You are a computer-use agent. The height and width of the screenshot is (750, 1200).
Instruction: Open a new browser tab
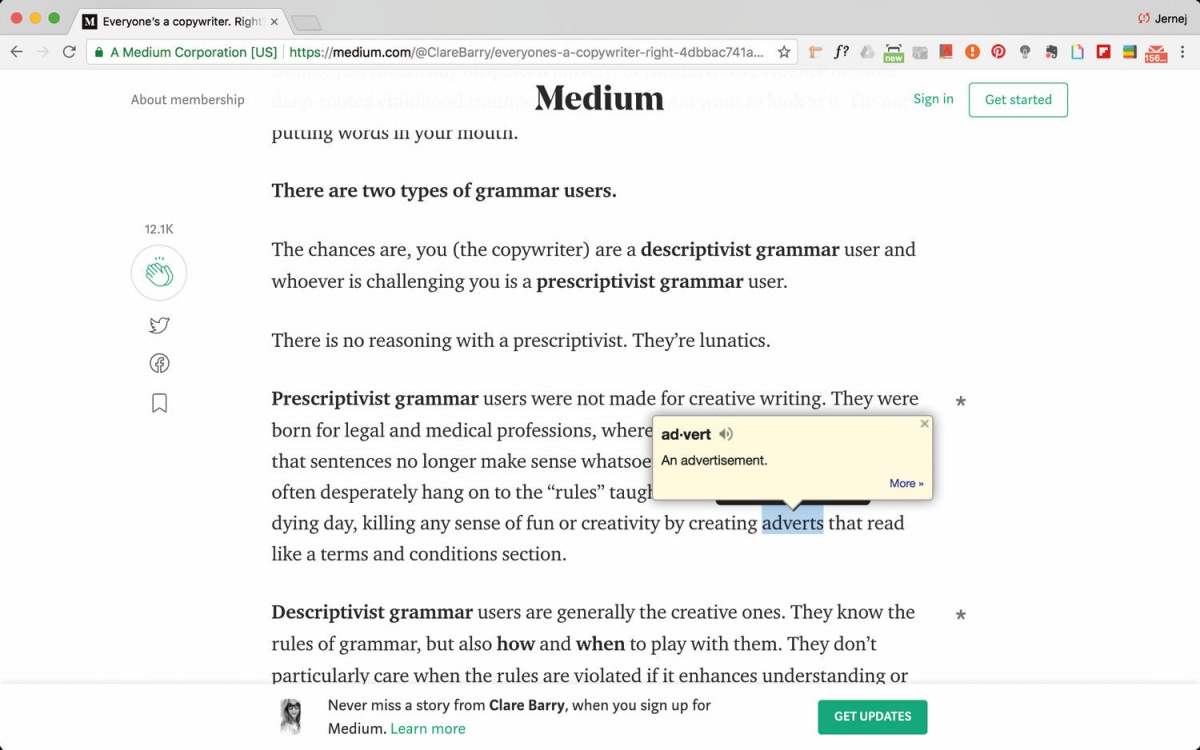click(306, 22)
